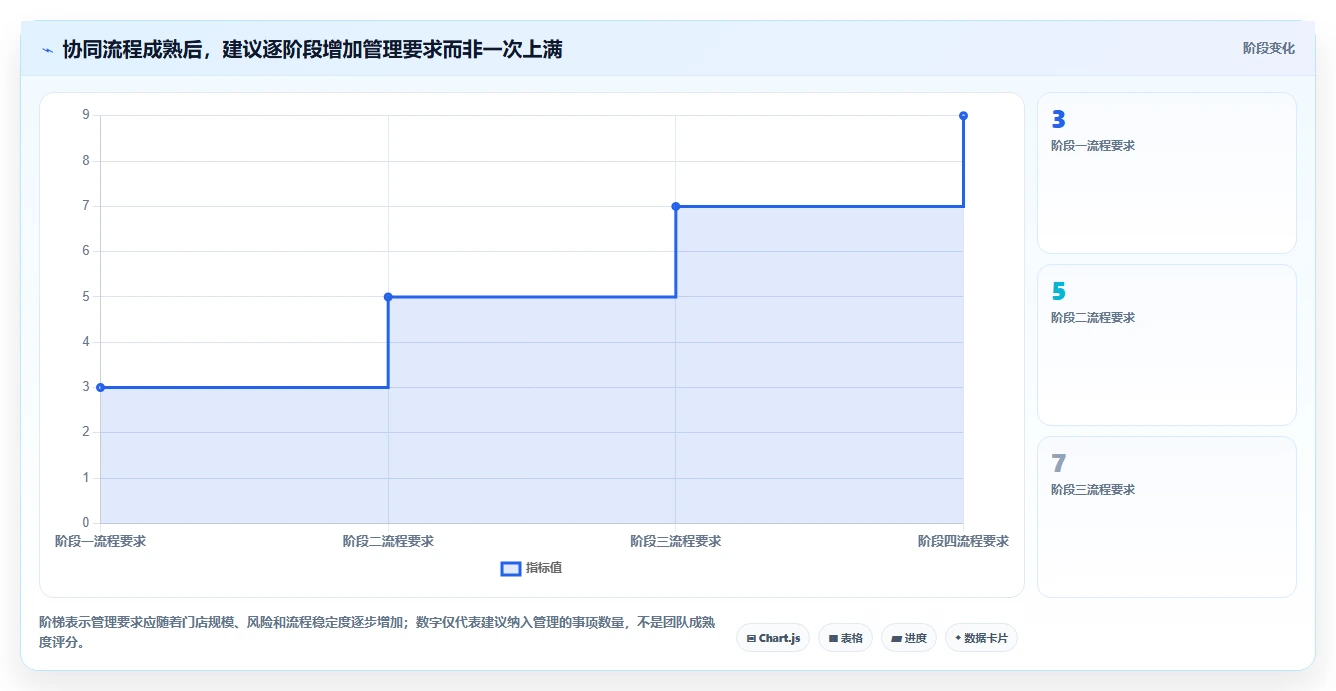This screenshot has height=691, width=1336.
Task: Click the x-axis label 阶段一流程要求
Action: [x=100, y=541]
